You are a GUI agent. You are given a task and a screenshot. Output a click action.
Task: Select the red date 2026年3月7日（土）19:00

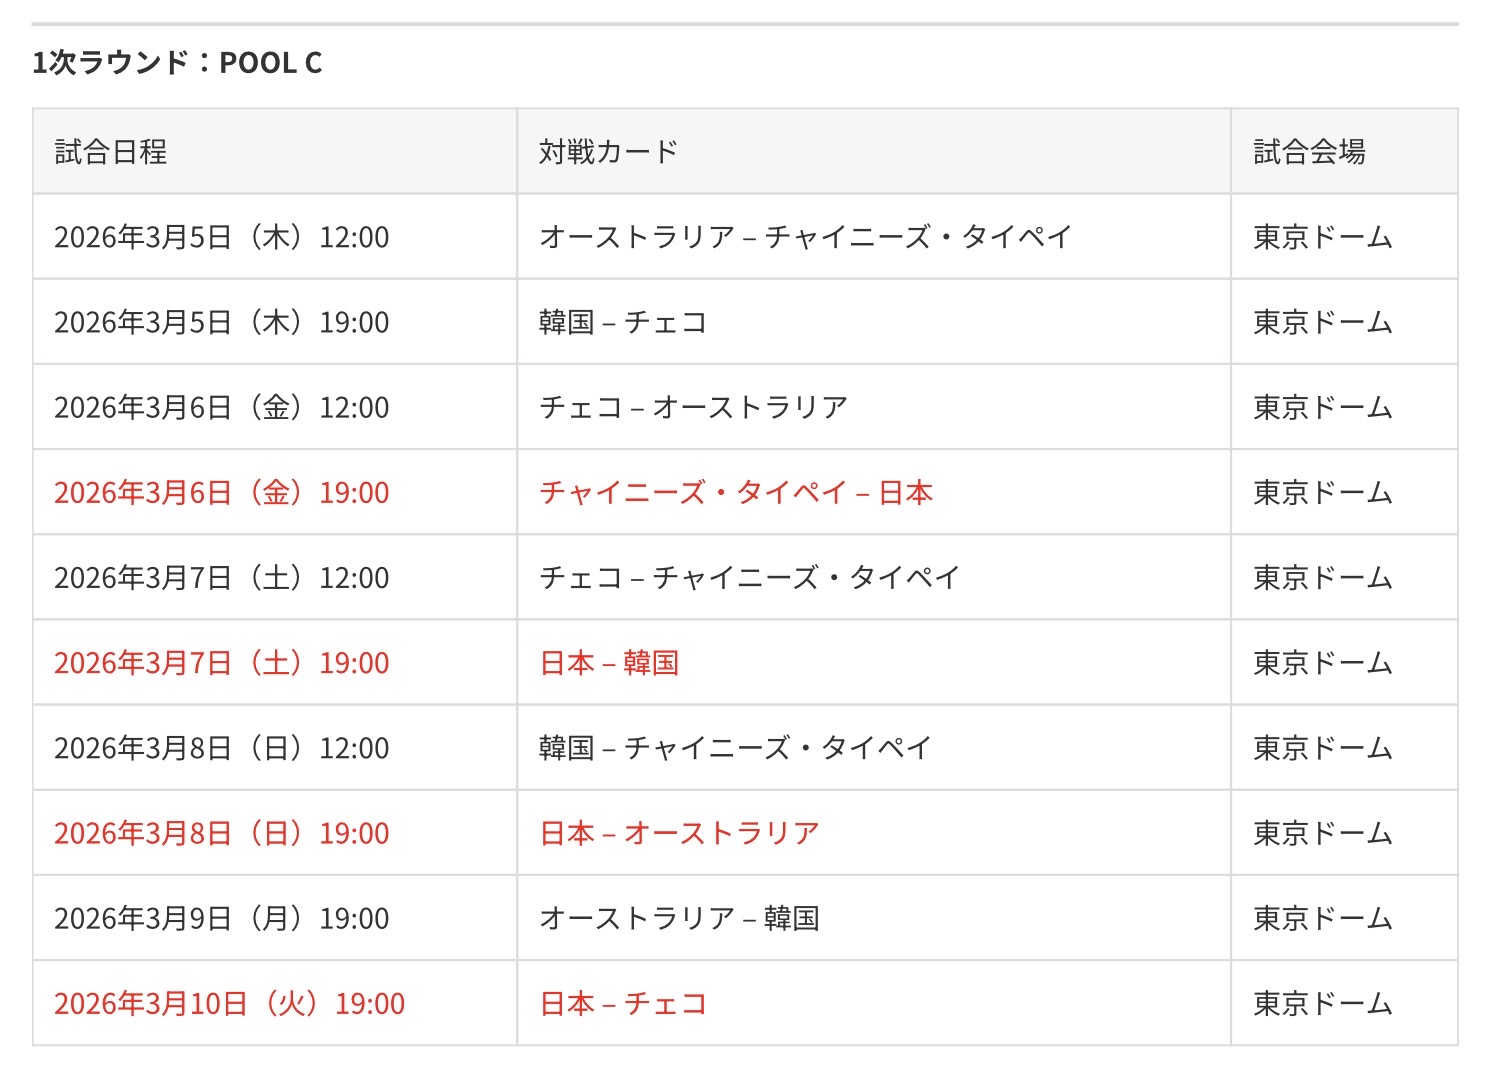(x=221, y=663)
